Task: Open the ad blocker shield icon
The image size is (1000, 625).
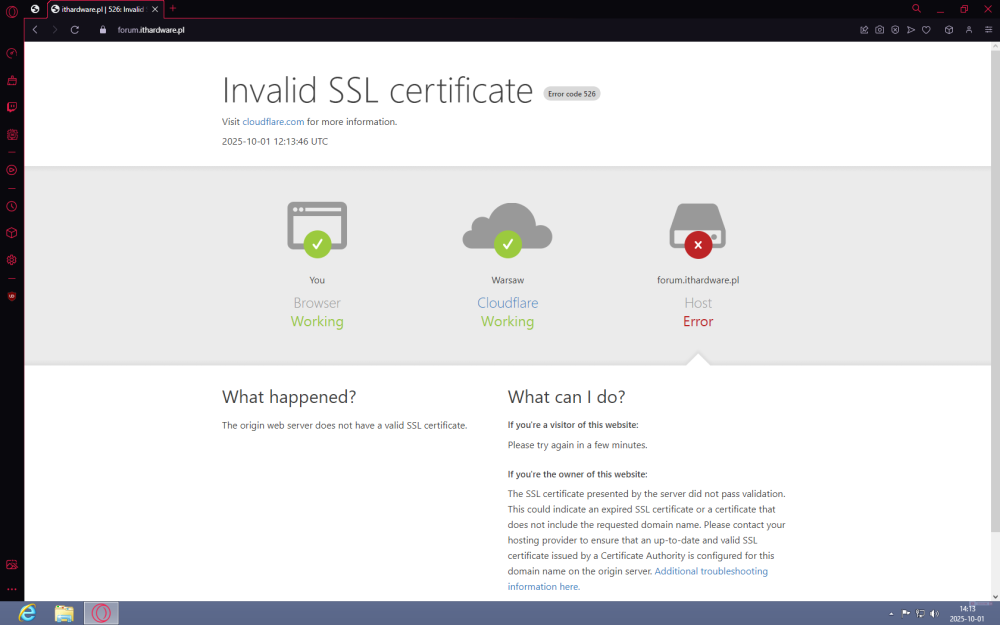Action: coord(895,30)
